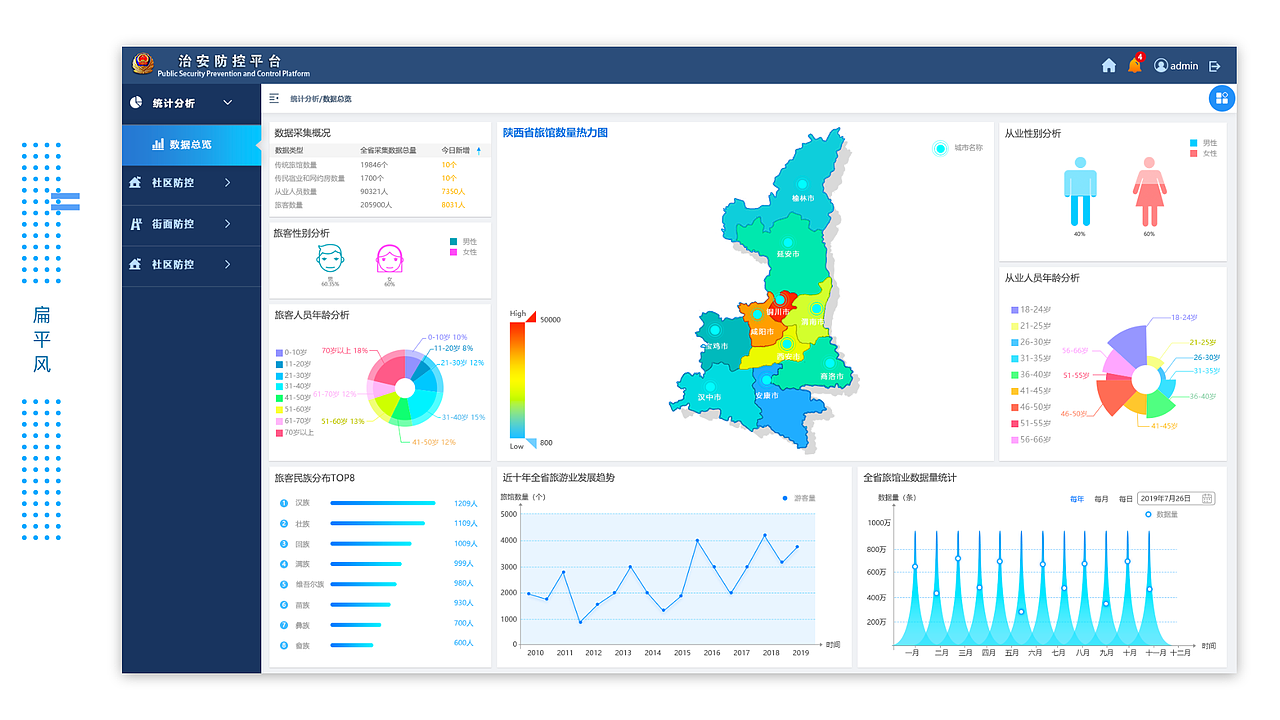Screen dimensions: 1280x720
Task: Open the notification bell with badge 4
Action: [1134, 65]
